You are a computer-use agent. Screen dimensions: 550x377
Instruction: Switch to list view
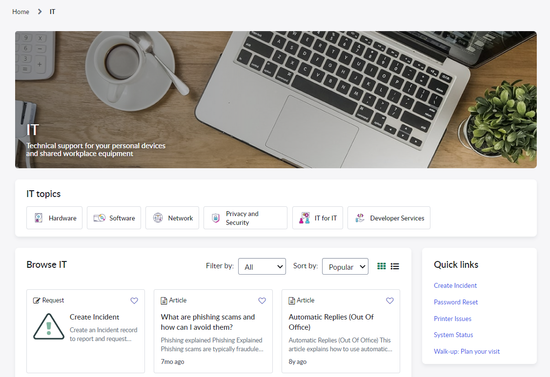(395, 266)
